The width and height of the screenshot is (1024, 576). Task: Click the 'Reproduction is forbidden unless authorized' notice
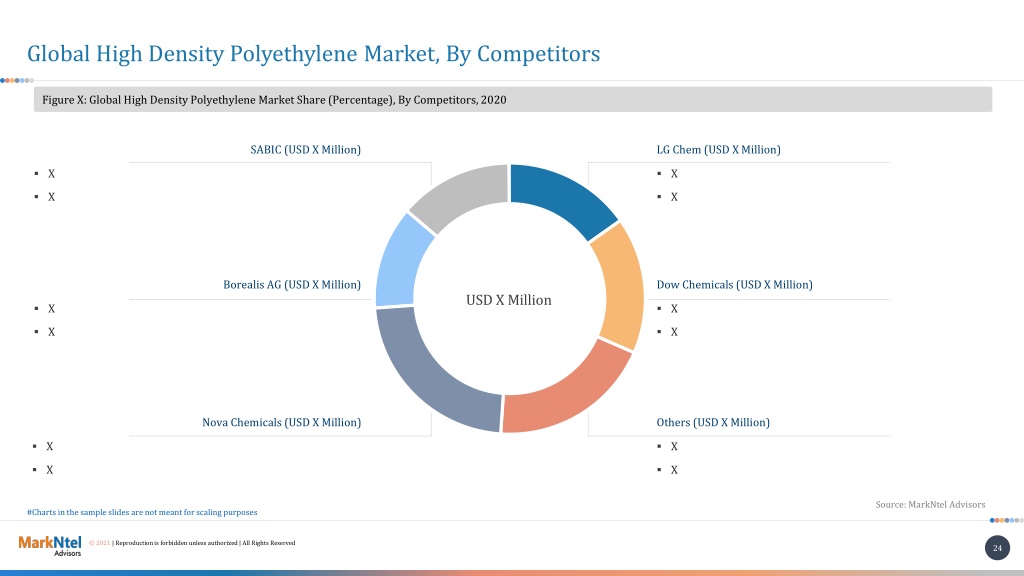pos(176,543)
